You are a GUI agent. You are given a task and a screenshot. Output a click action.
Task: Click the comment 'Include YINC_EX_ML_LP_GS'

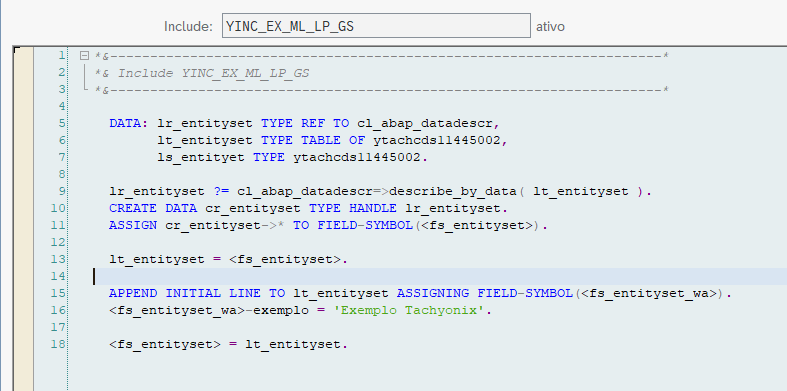(213, 73)
